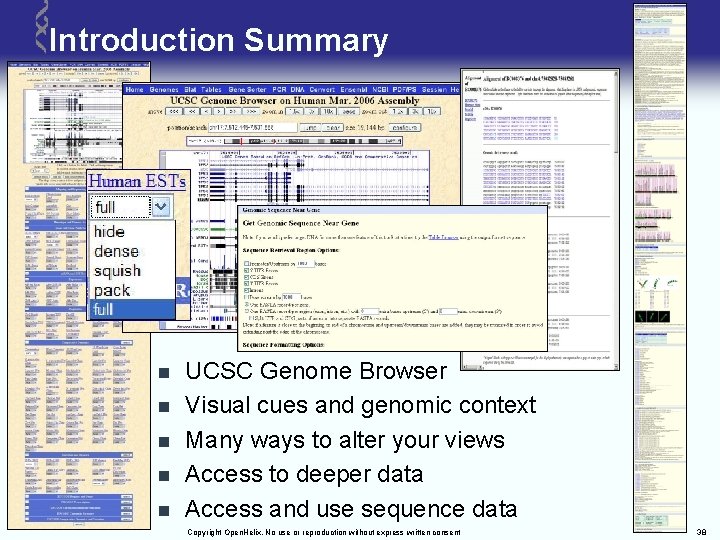Viewport: 720px width, 540px height.
Task: Toggle the Introns checkbox
Action: (246, 290)
